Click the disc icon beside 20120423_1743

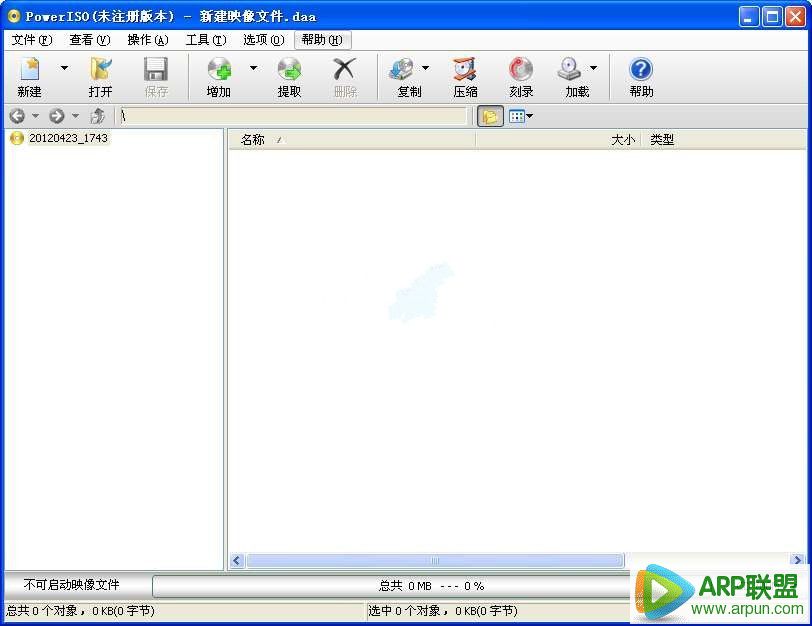[x=17, y=138]
